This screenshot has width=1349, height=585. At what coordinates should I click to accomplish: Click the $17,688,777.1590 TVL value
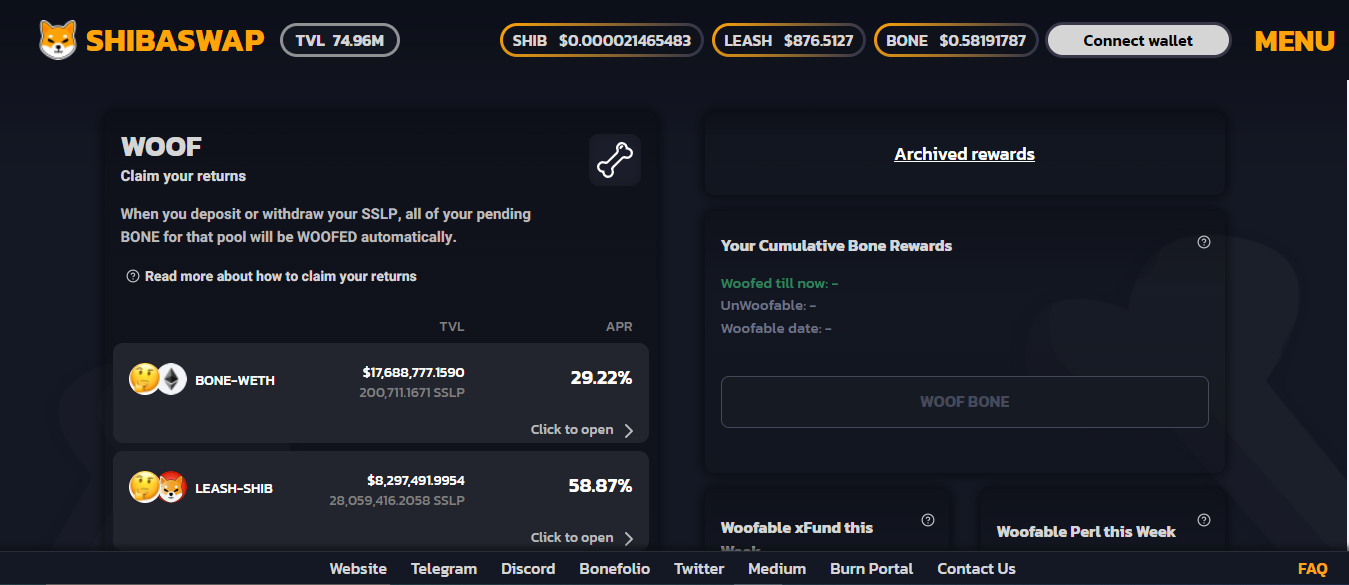point(414,372)
